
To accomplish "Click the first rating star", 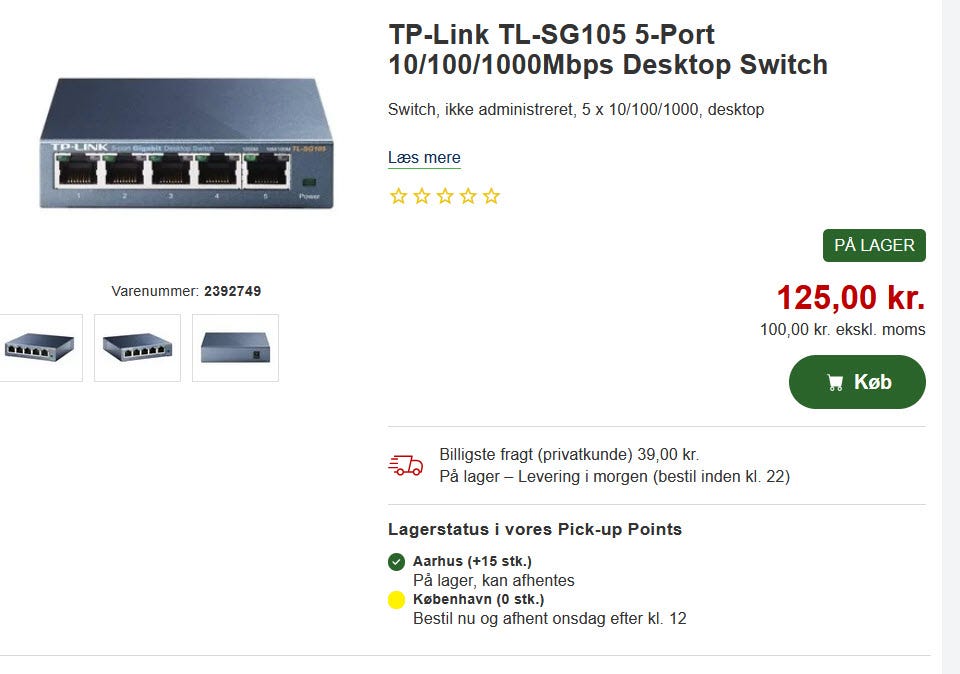I will click(x=398, y=196).
